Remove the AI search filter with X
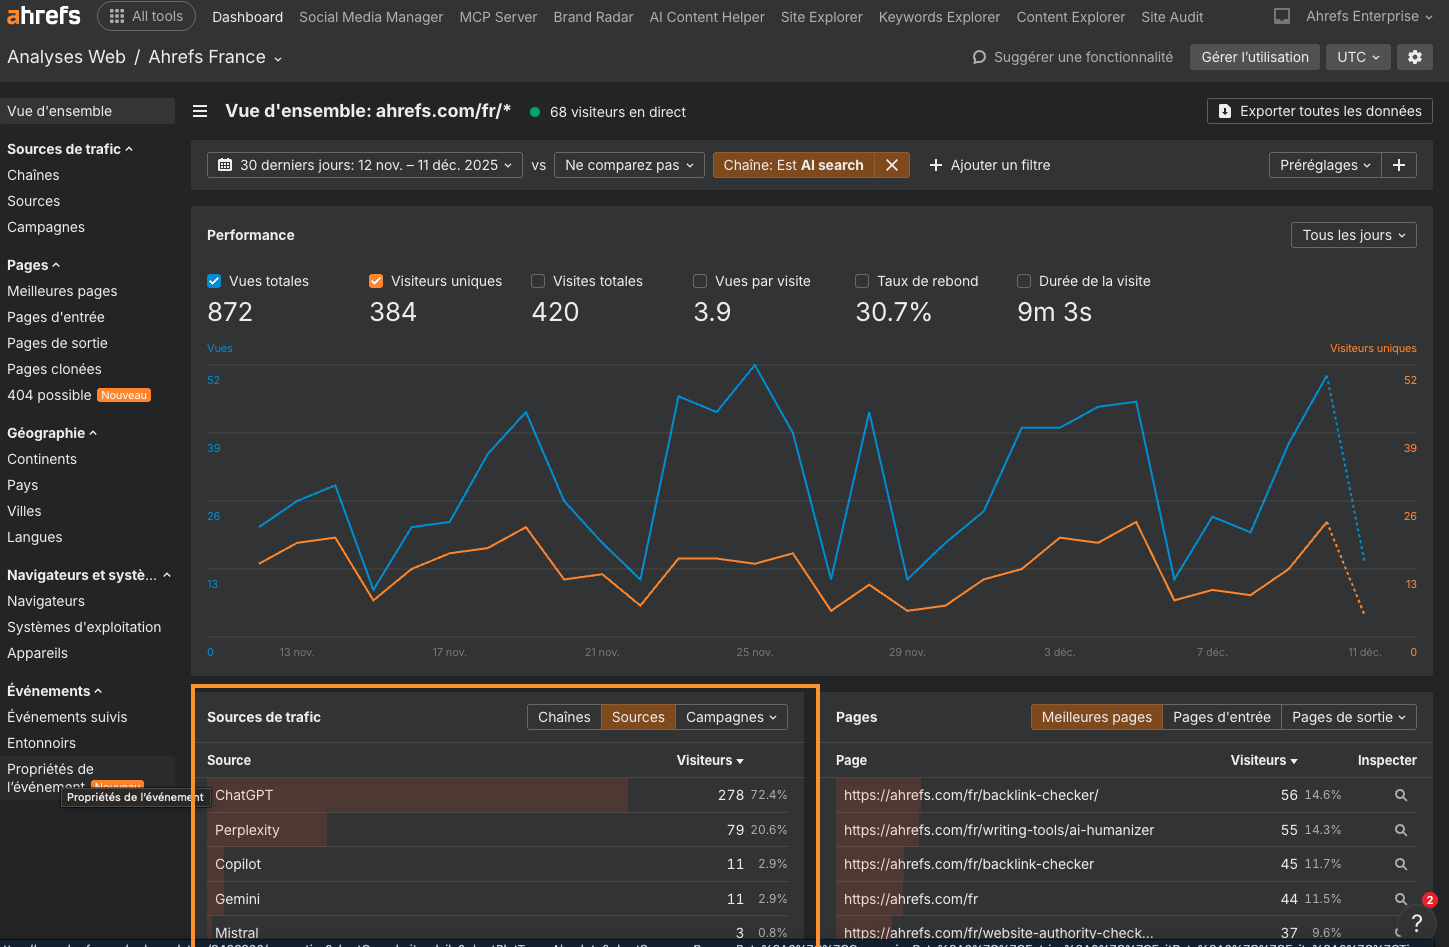The image size is (1449, 947). [x=892, y=165]
